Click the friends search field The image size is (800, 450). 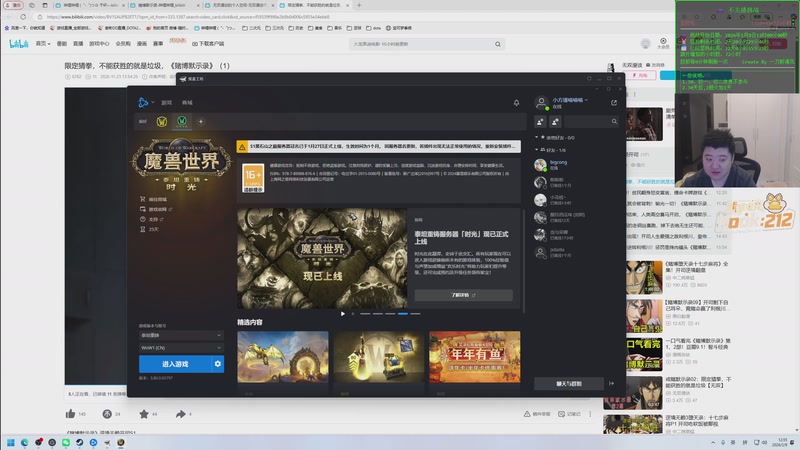592,121
